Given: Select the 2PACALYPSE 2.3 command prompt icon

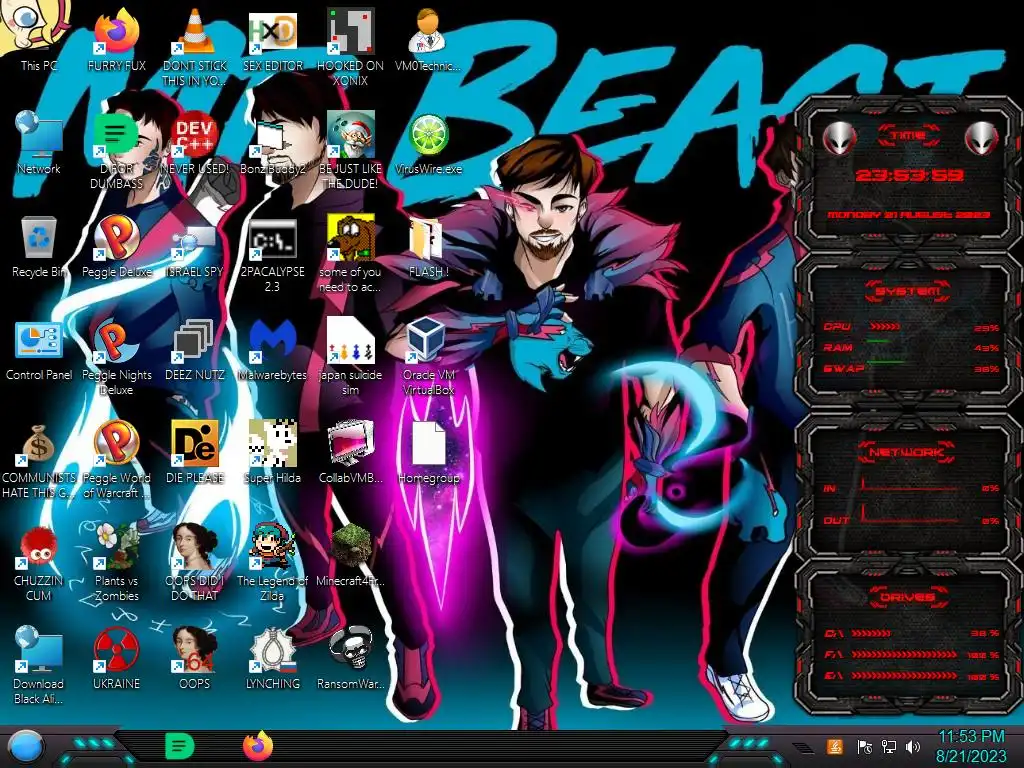Looking at the screenshot, I should click(x=272, y=253).
